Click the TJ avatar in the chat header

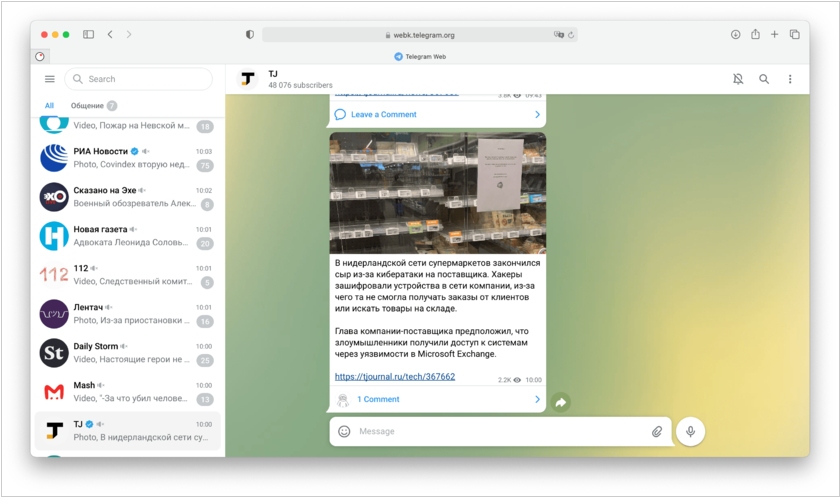[x=247, y=79]
